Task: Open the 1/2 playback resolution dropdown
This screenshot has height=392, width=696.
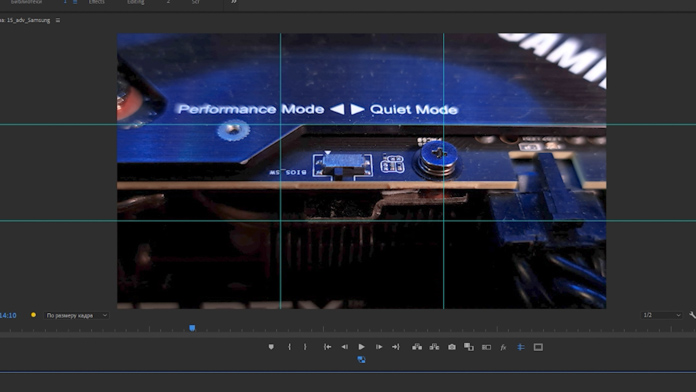Action: pyautogui.click(x=661, y=315)
